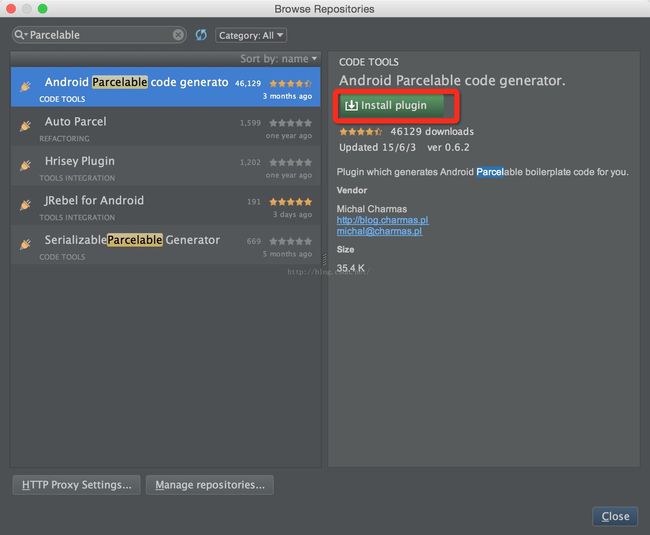650x535 pixels.
Task: Click the Michal Charmas vendor name
Action: click(x=371, y=209)
